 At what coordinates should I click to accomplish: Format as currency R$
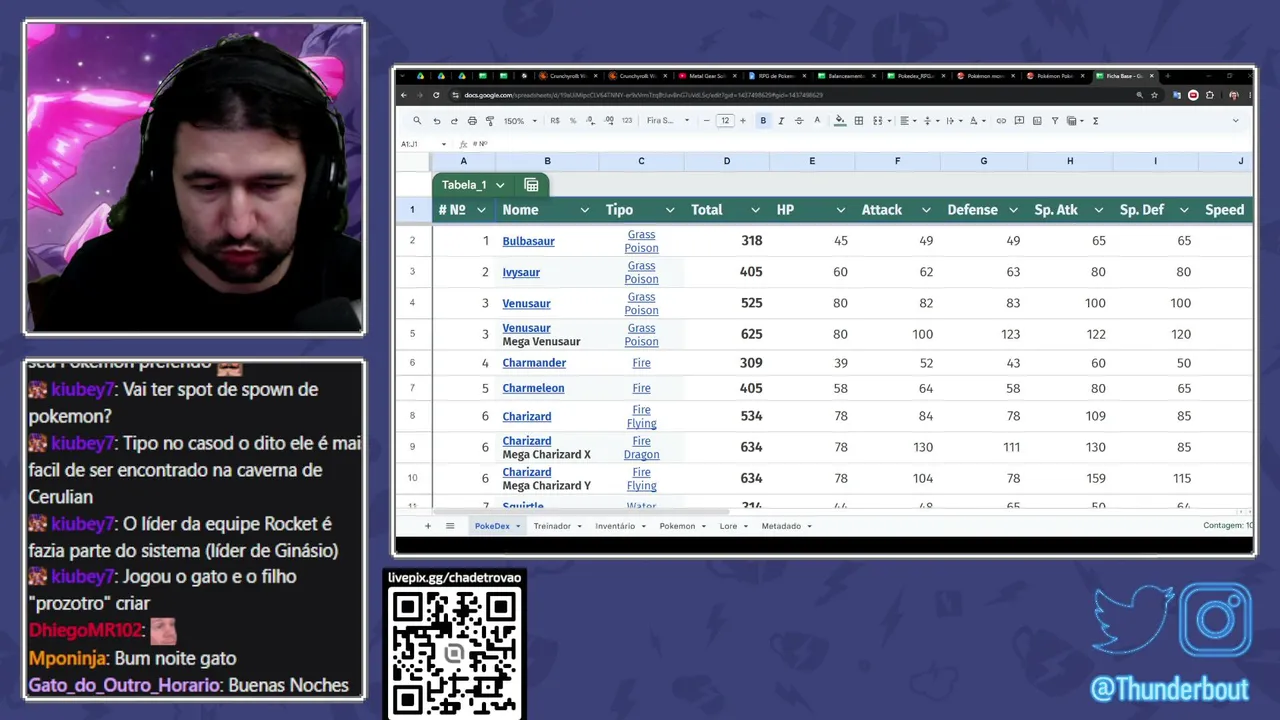(x=555, y=121)
